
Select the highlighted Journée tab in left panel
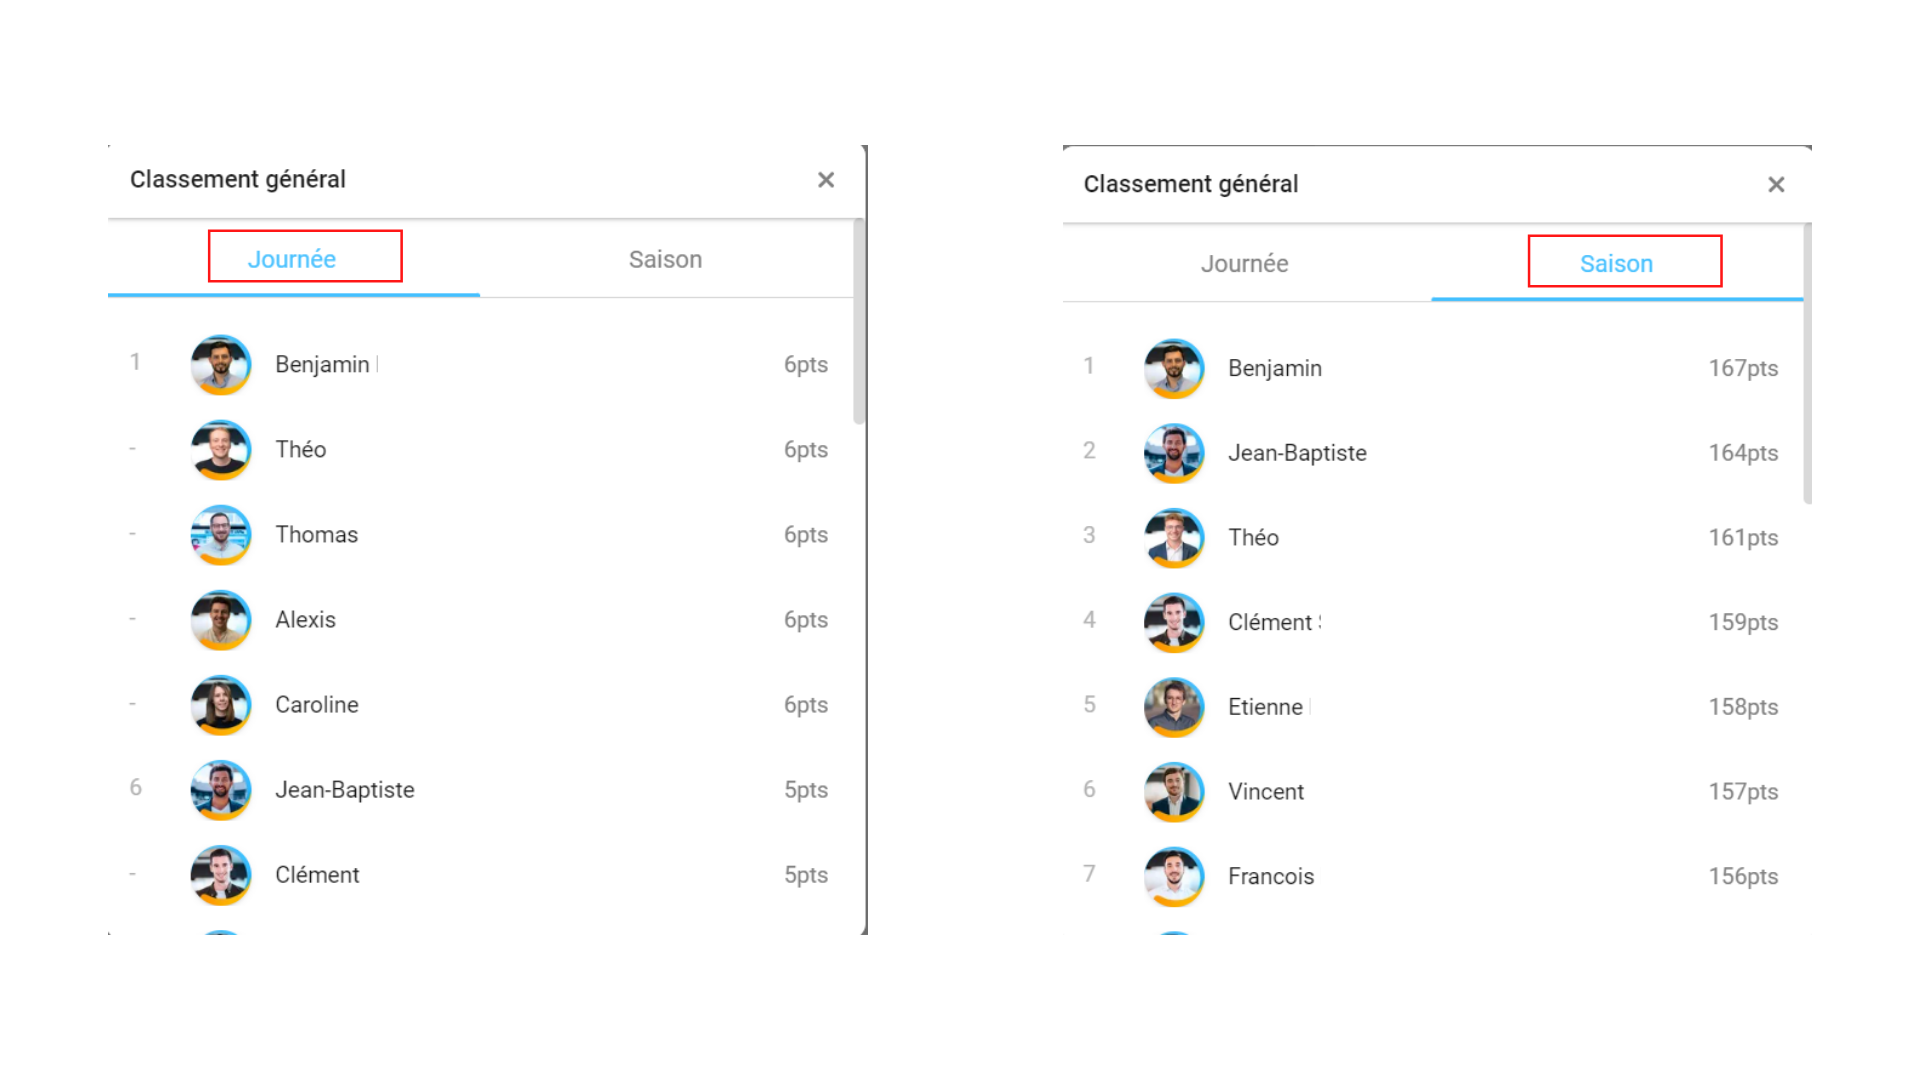[292, 259]
